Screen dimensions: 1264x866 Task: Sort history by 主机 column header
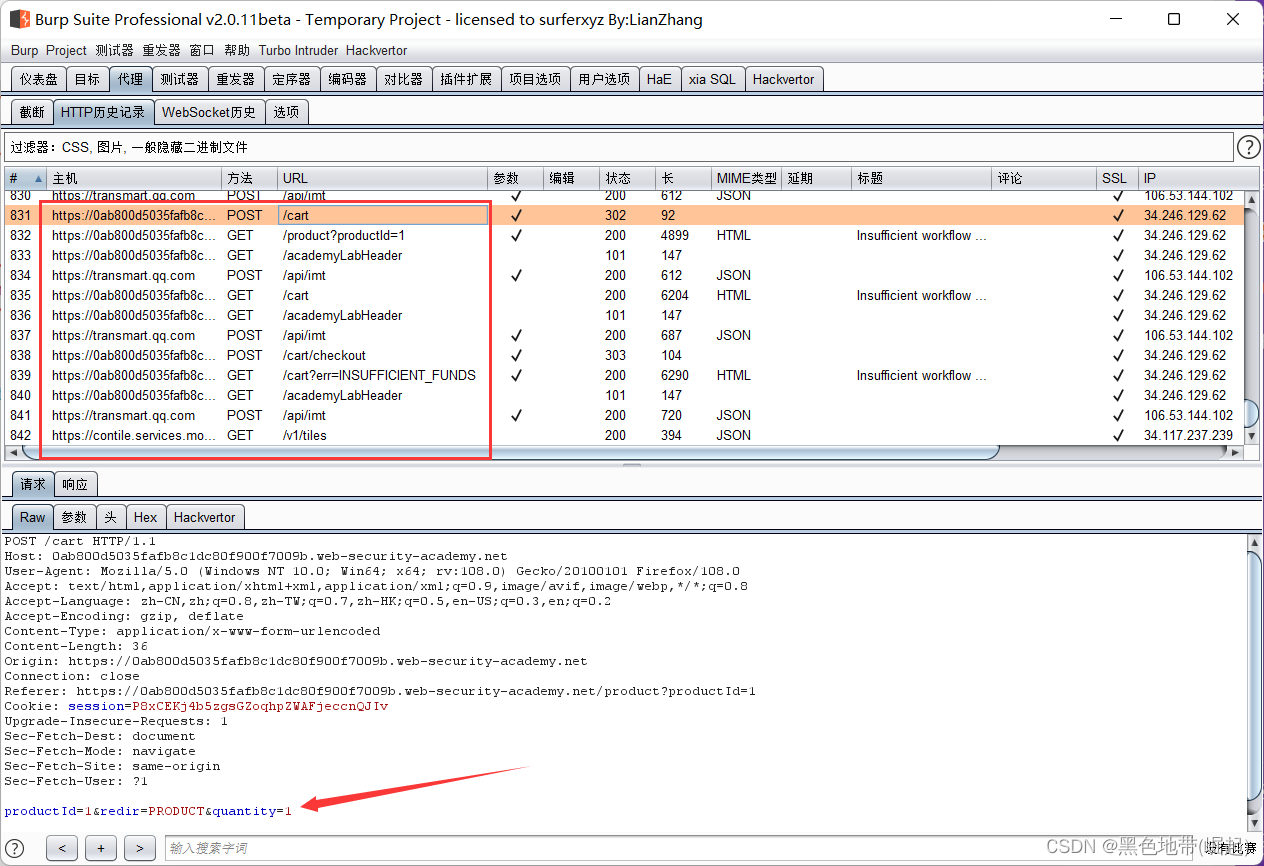[x=135, y=178]
